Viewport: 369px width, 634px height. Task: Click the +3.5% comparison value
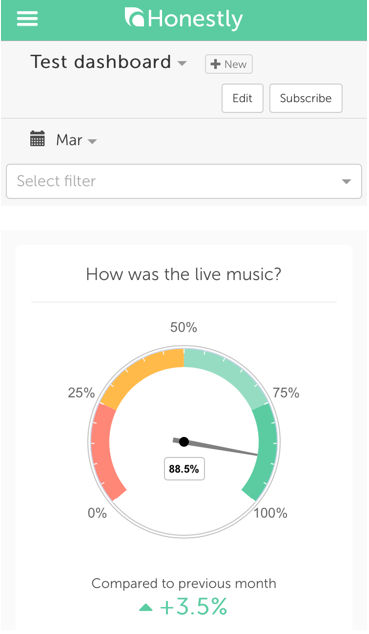tap(194, 607)
